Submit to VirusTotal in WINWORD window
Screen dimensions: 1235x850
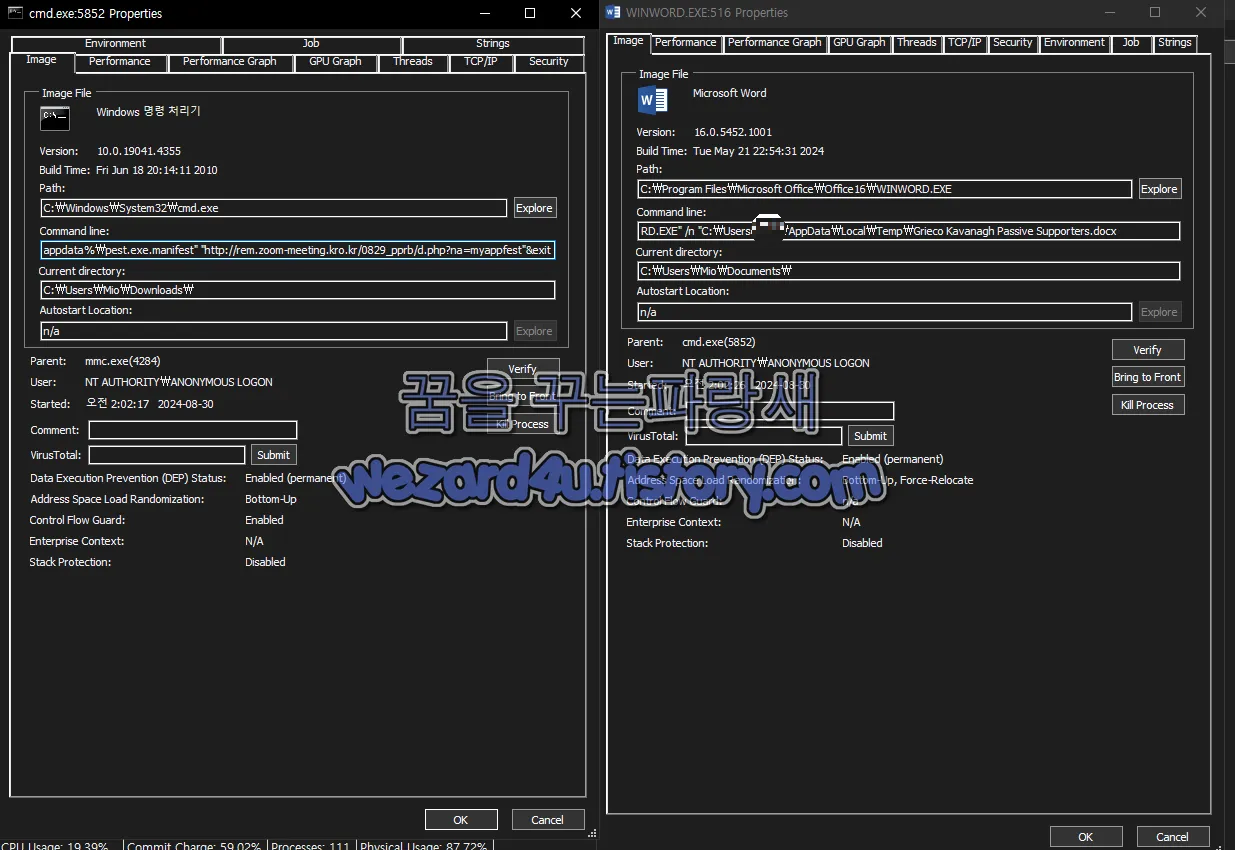coord(871,436)
